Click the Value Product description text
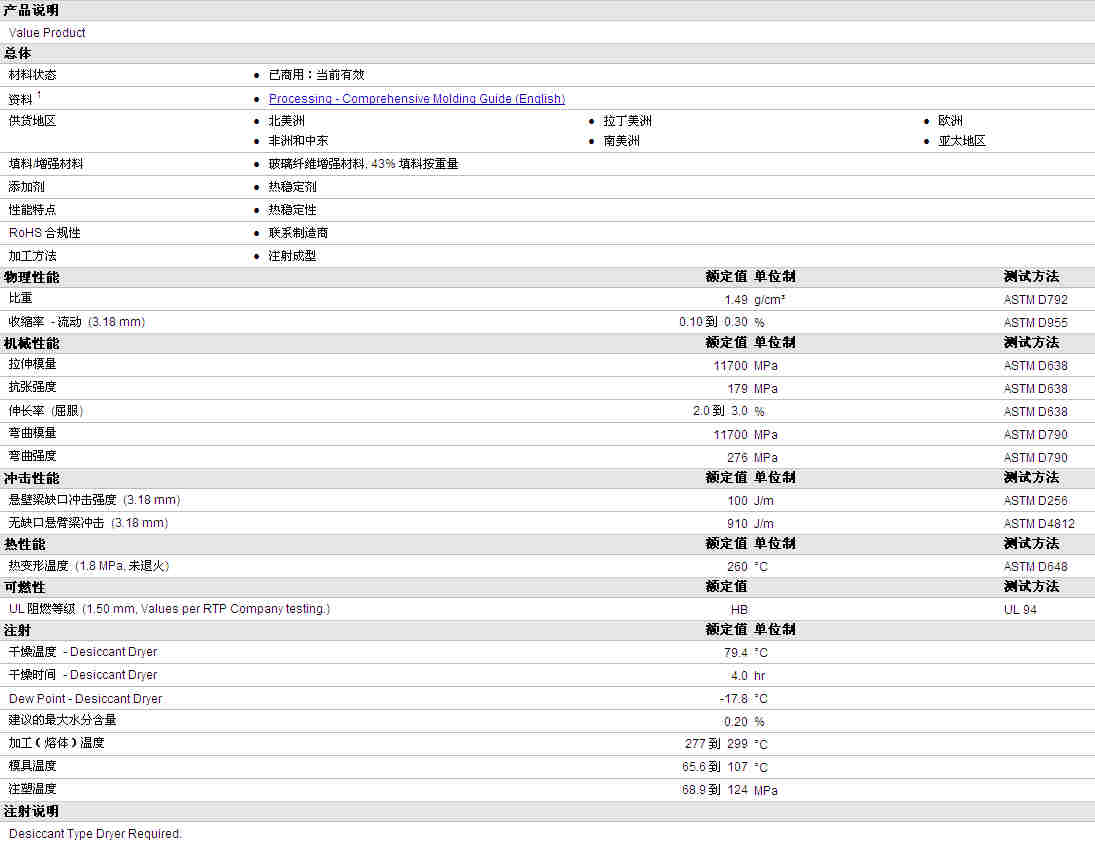This screenshot has height=842, width=1095. pos(47,33)
